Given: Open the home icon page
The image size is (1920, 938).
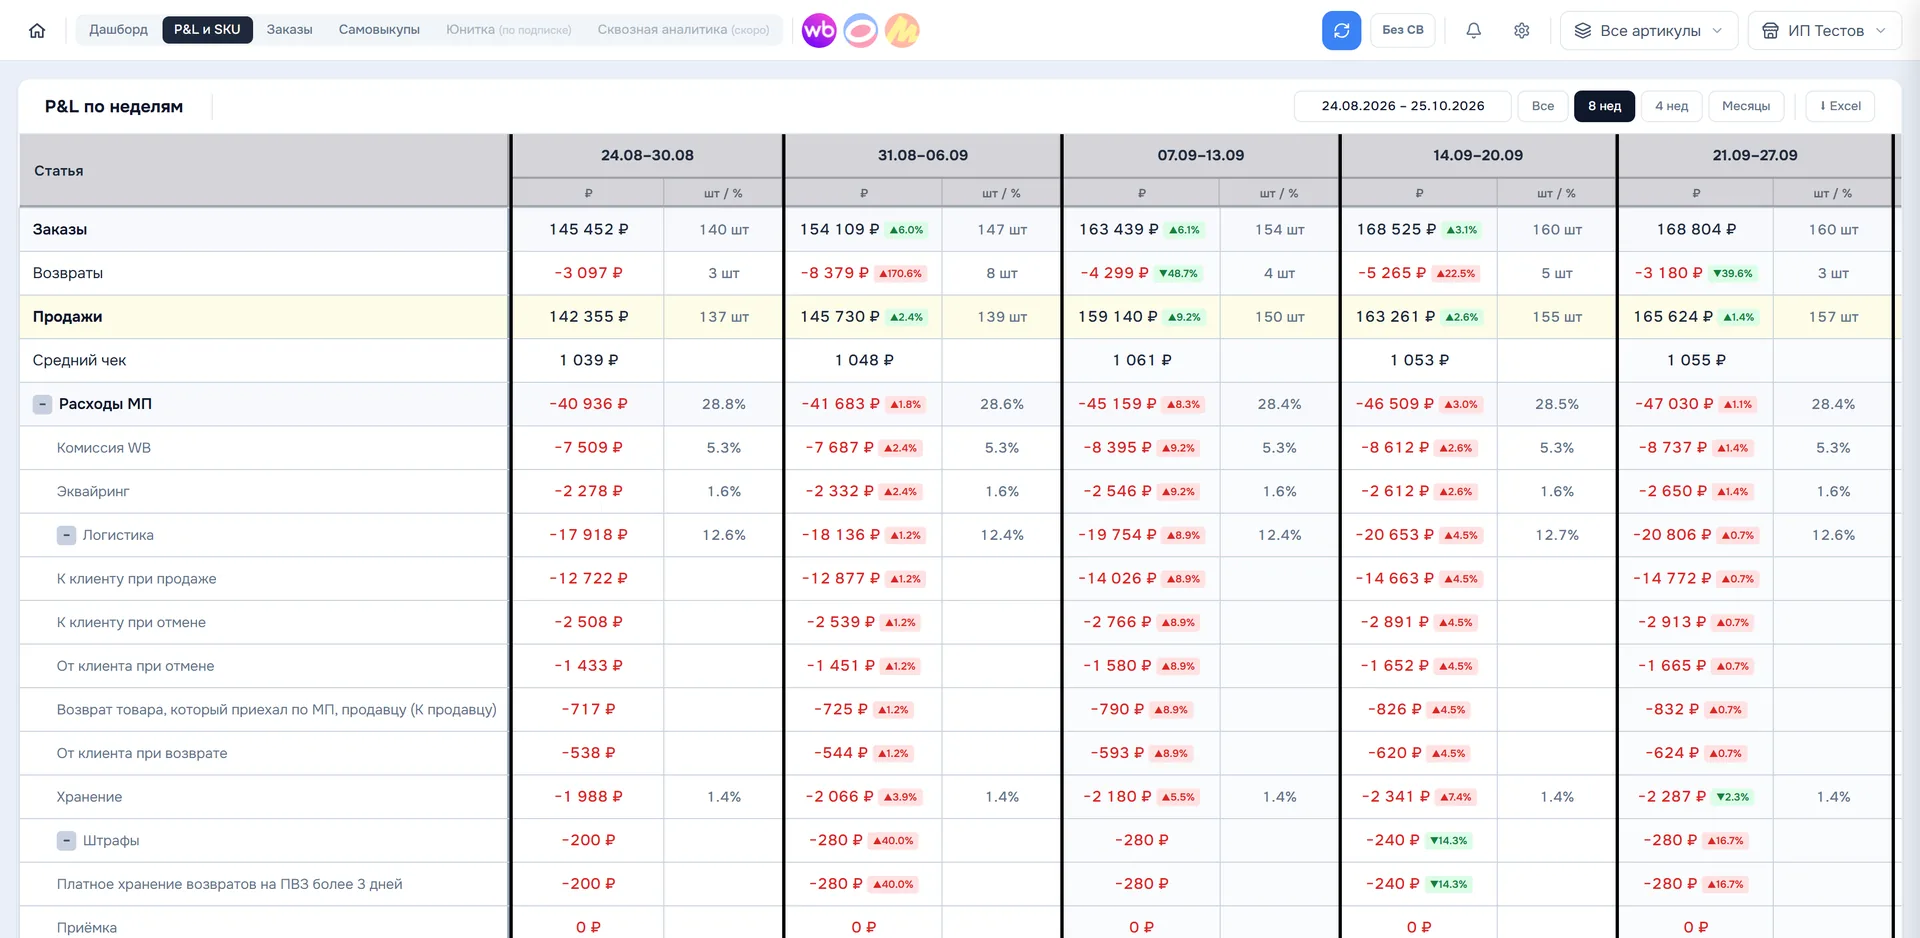Looking at the screenshot, I should tap(37, 30).
